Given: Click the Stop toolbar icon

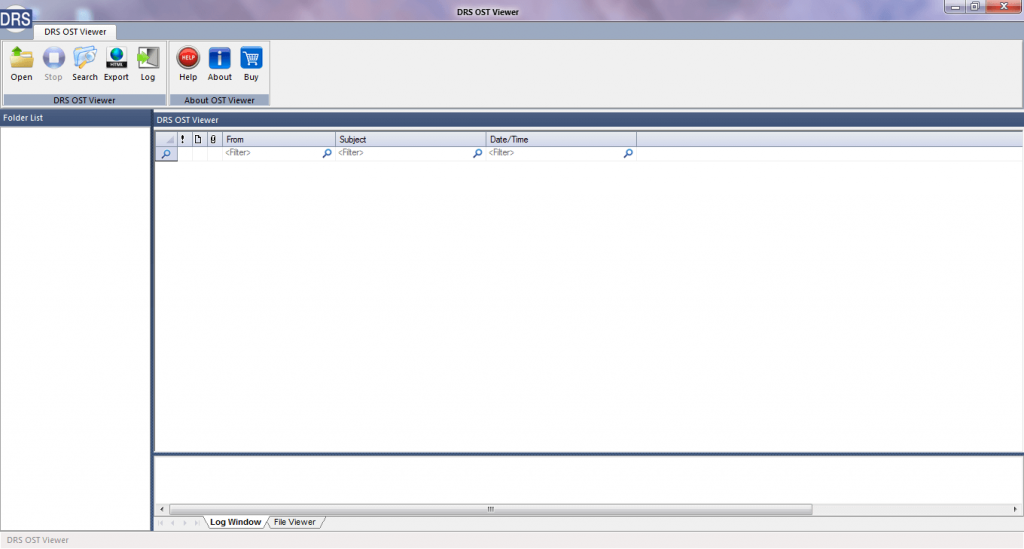Looking at the screenshot, I should [54, 63].
